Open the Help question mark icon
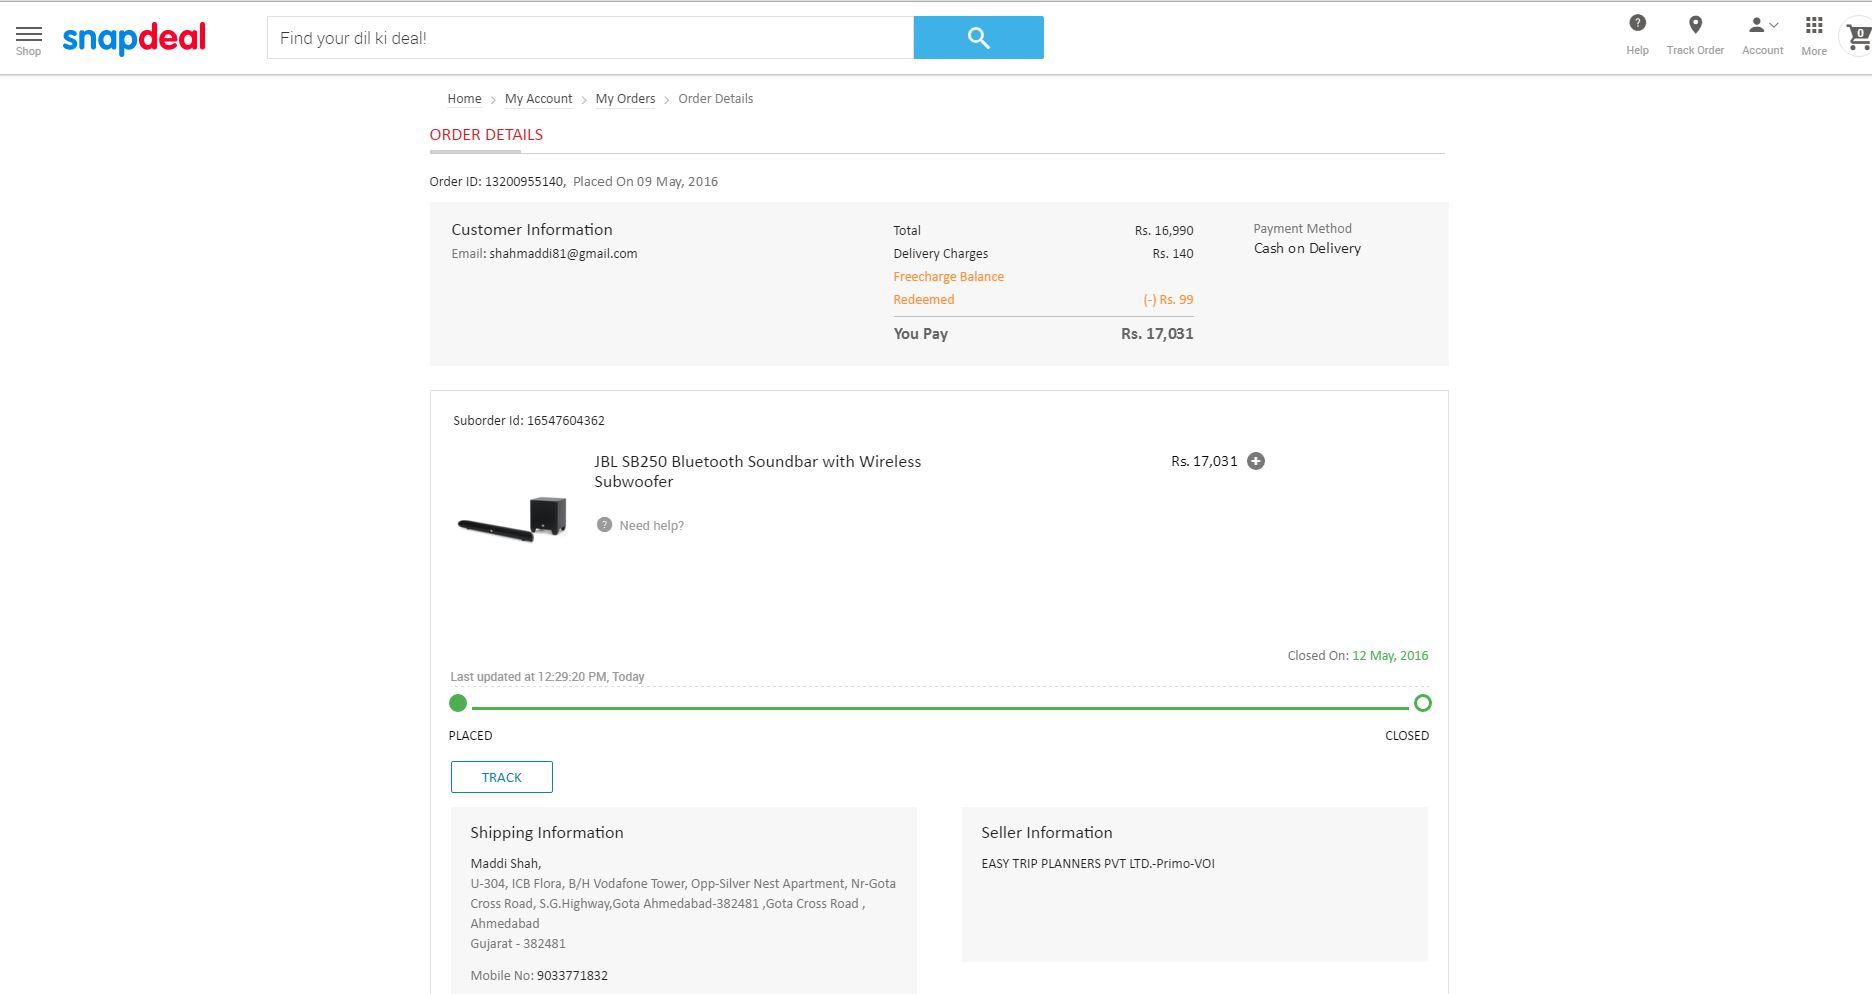The width and height of the screenshot is (1872, 994). click(x=1637, y=24)
